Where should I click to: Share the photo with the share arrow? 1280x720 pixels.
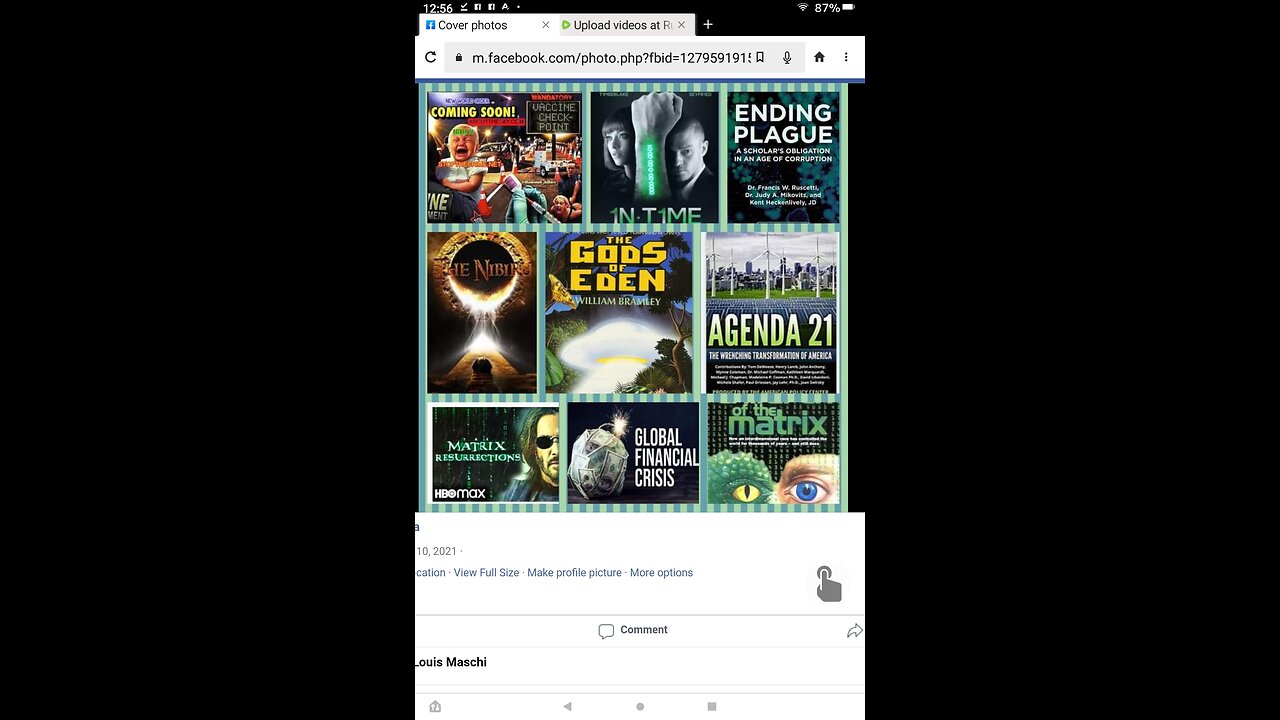[x=854, y=630]
